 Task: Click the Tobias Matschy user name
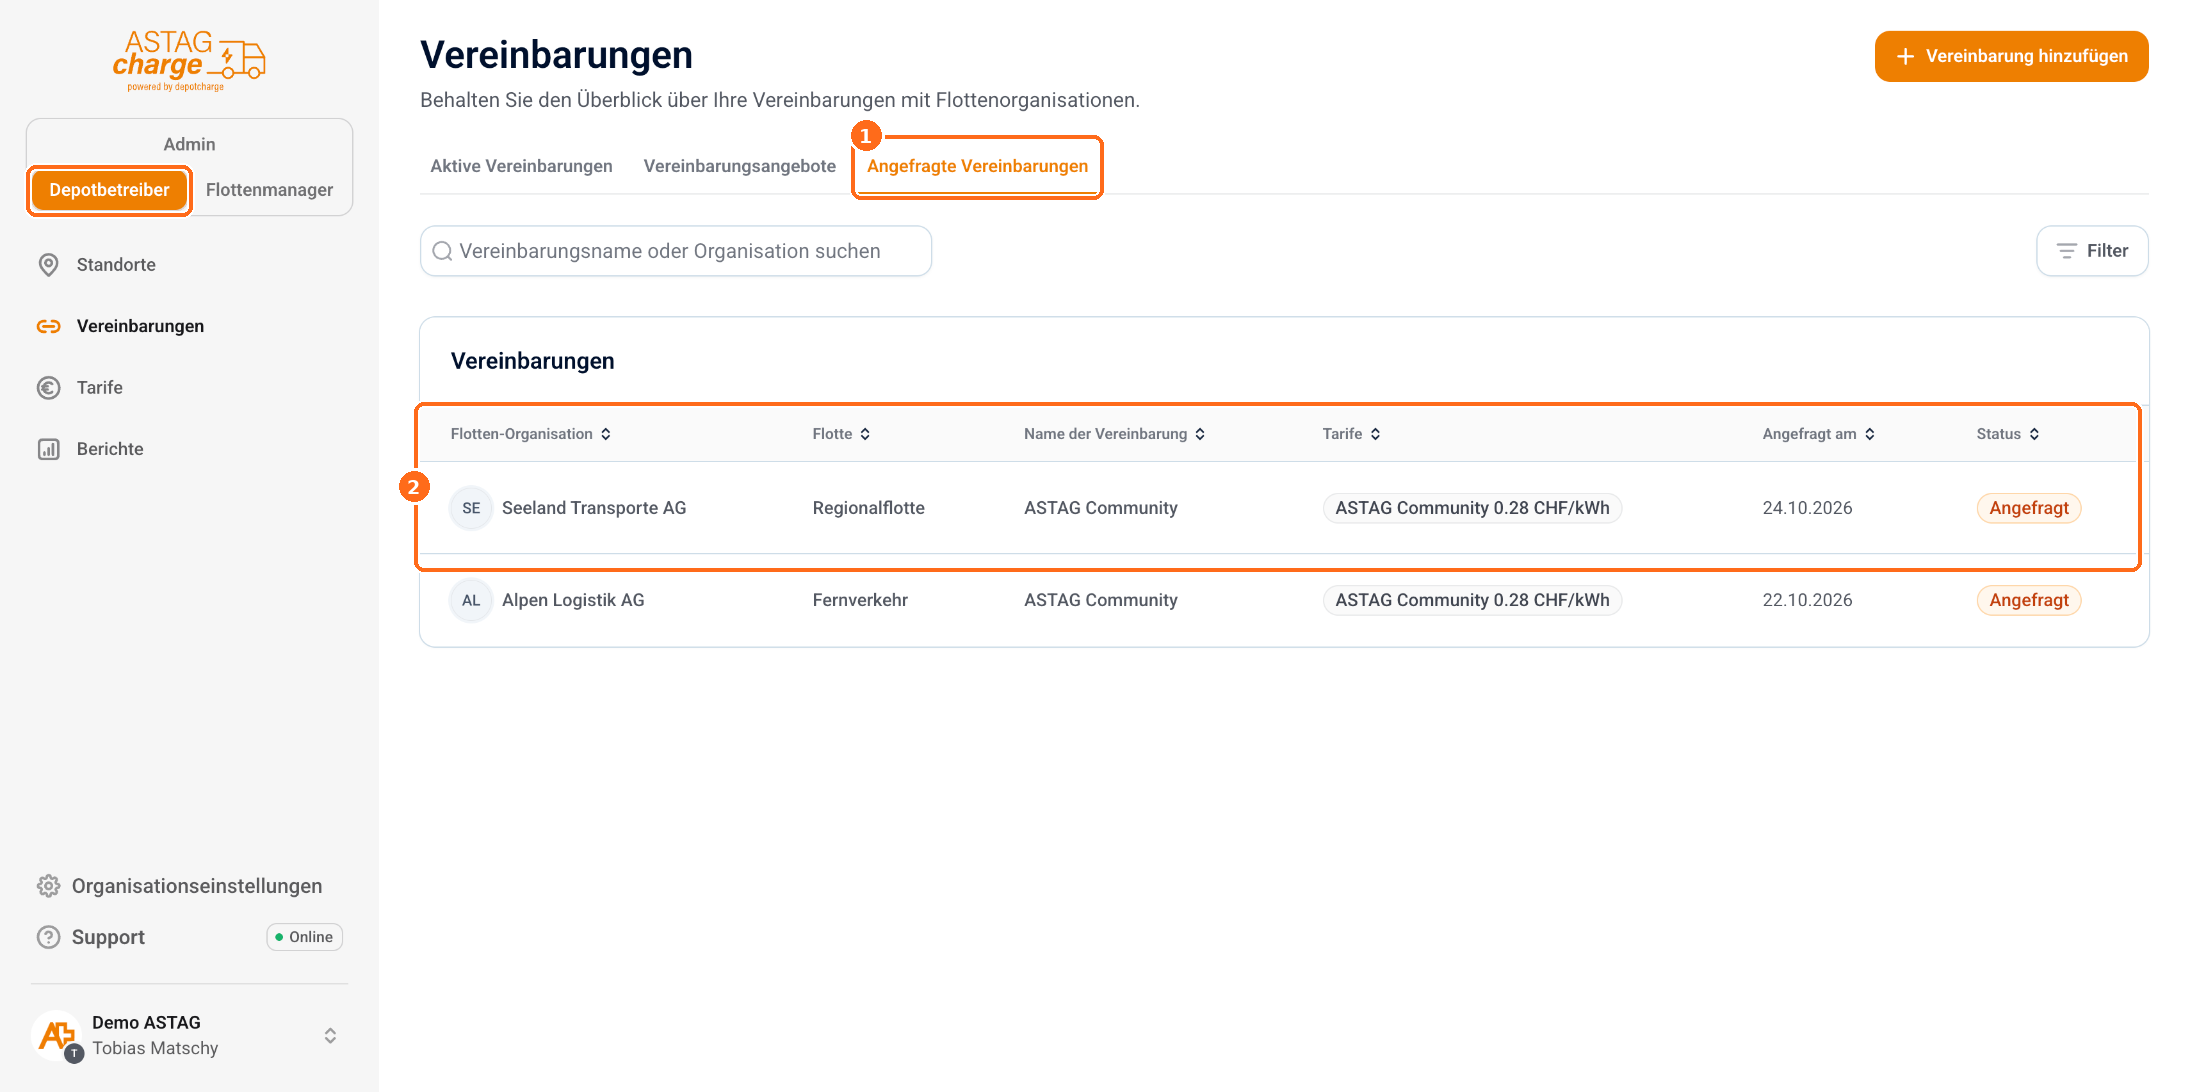point(155,1048)
